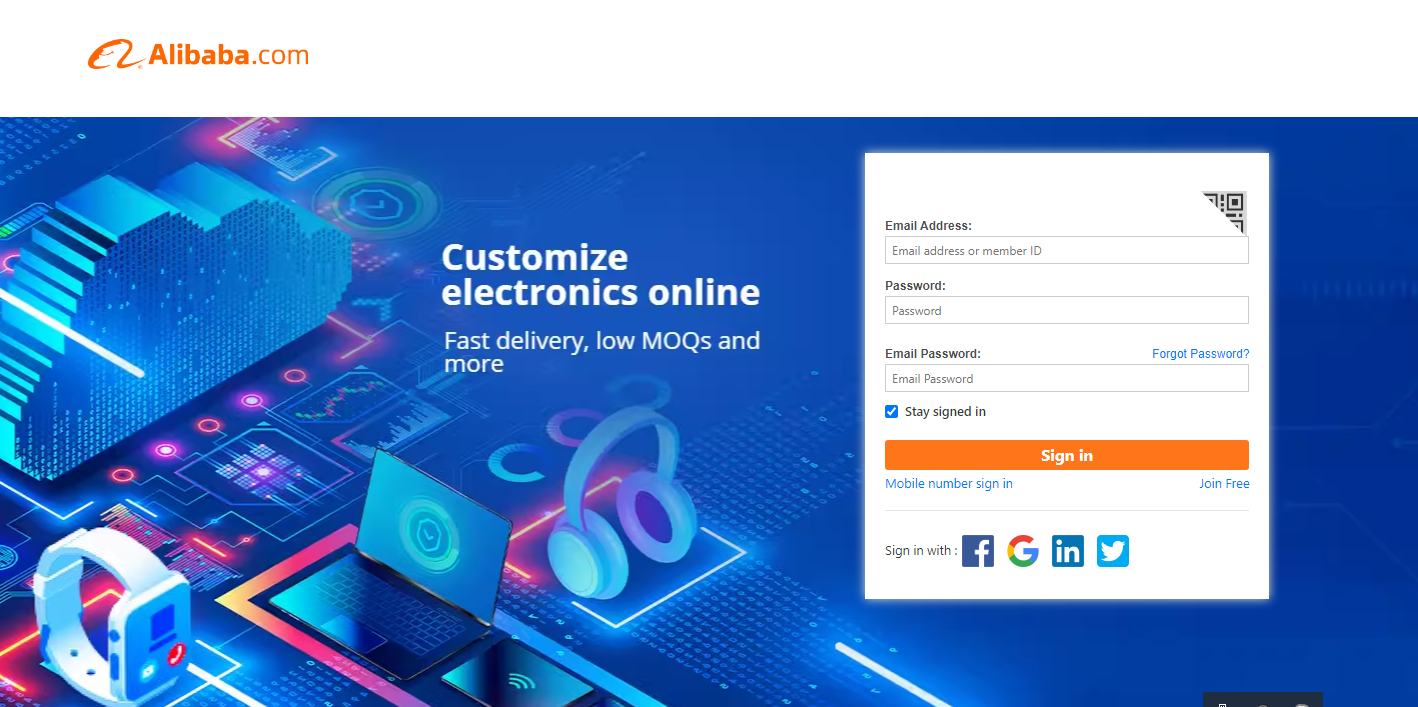The height and width of the screenshot is (707, 1418).
Task: Click the Alibaba.com logo
Action: (198, 55)
